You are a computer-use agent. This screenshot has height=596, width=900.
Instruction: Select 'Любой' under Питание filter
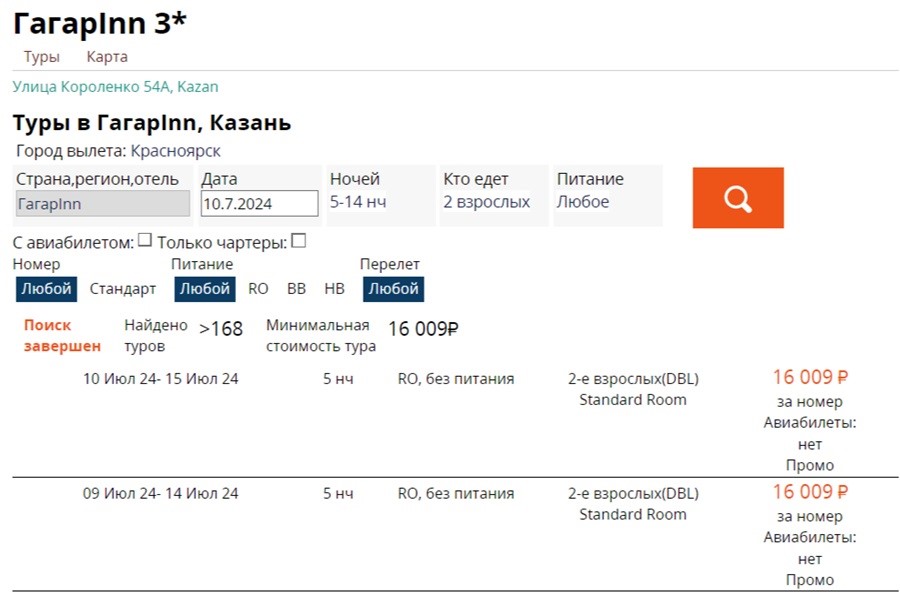[x=205, y=289]
